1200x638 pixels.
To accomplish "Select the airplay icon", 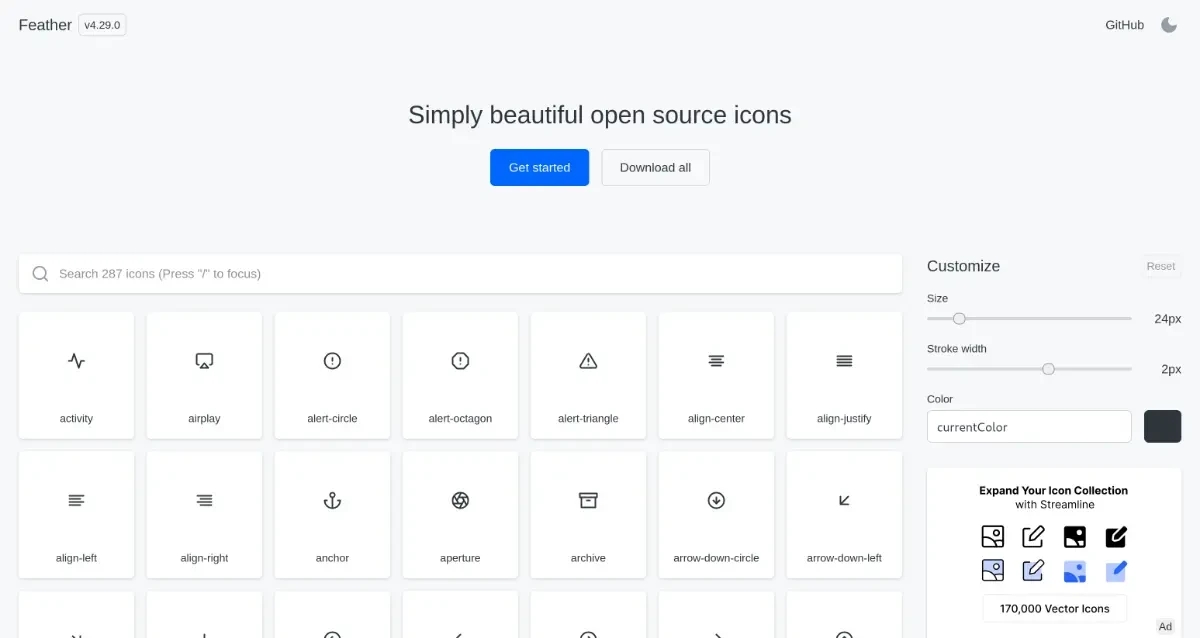I will pos(204,375).
